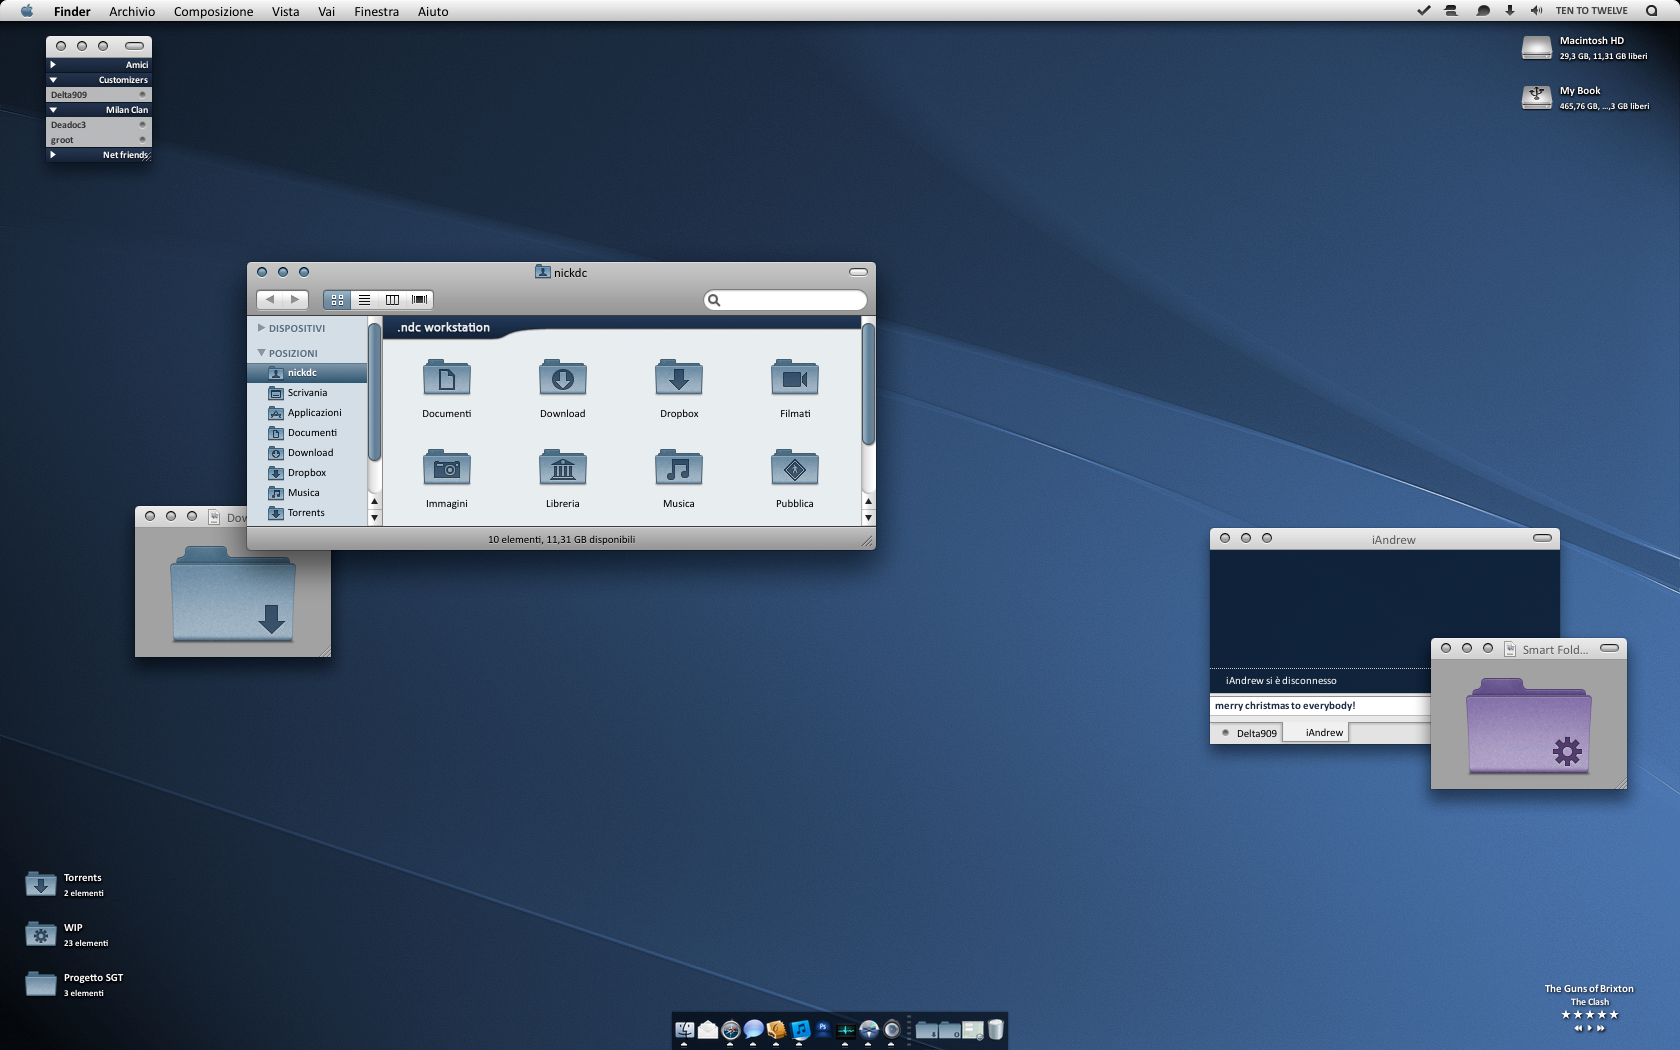Open the Vai menu
This screenshot has height=1050, width=1680.
tap(326, 11)
